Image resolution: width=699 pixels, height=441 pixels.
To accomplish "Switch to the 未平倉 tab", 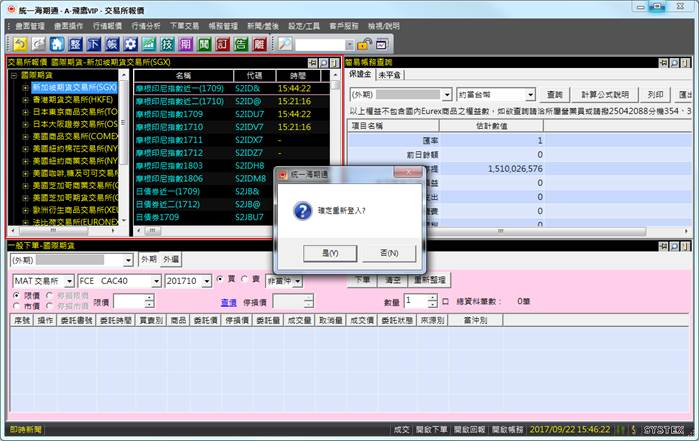I will coord(389,75).
